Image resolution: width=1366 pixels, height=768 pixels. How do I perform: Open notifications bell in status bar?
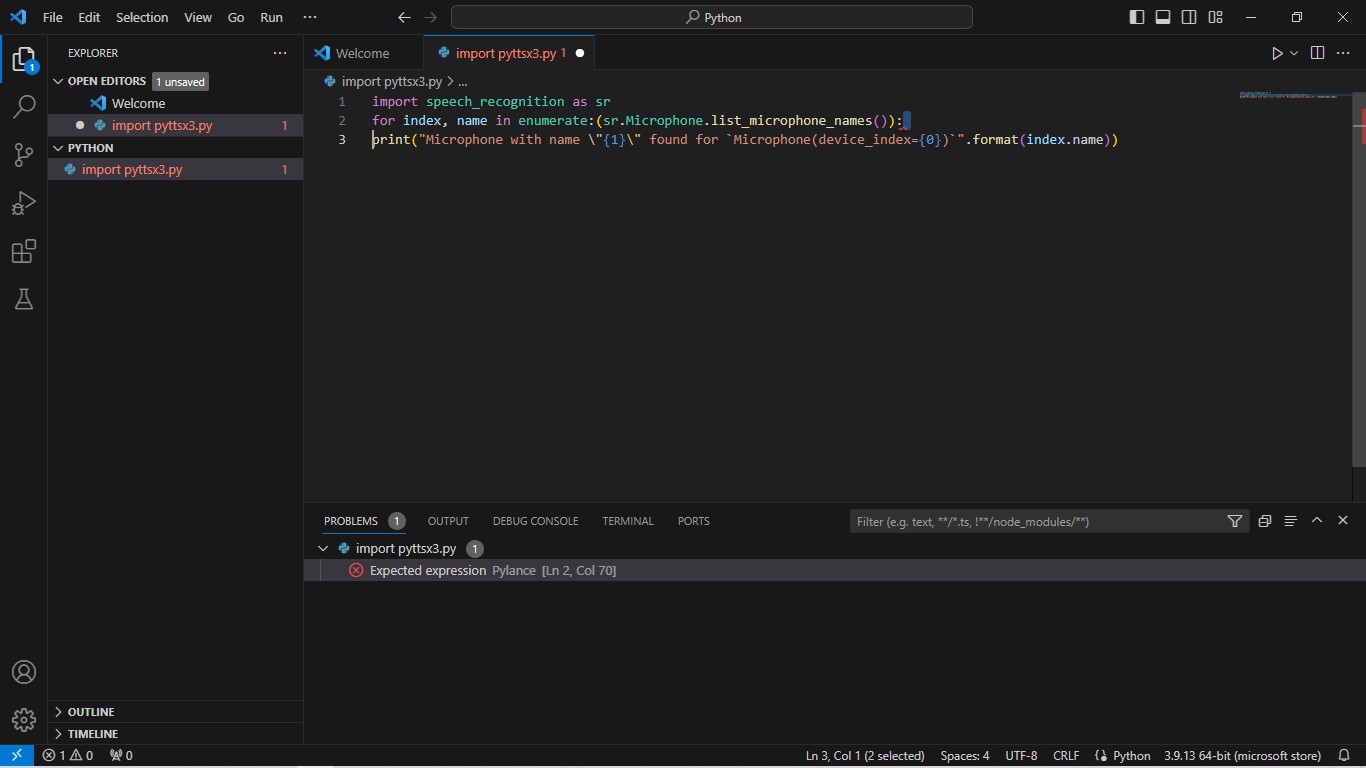(x=1343, y=756)
